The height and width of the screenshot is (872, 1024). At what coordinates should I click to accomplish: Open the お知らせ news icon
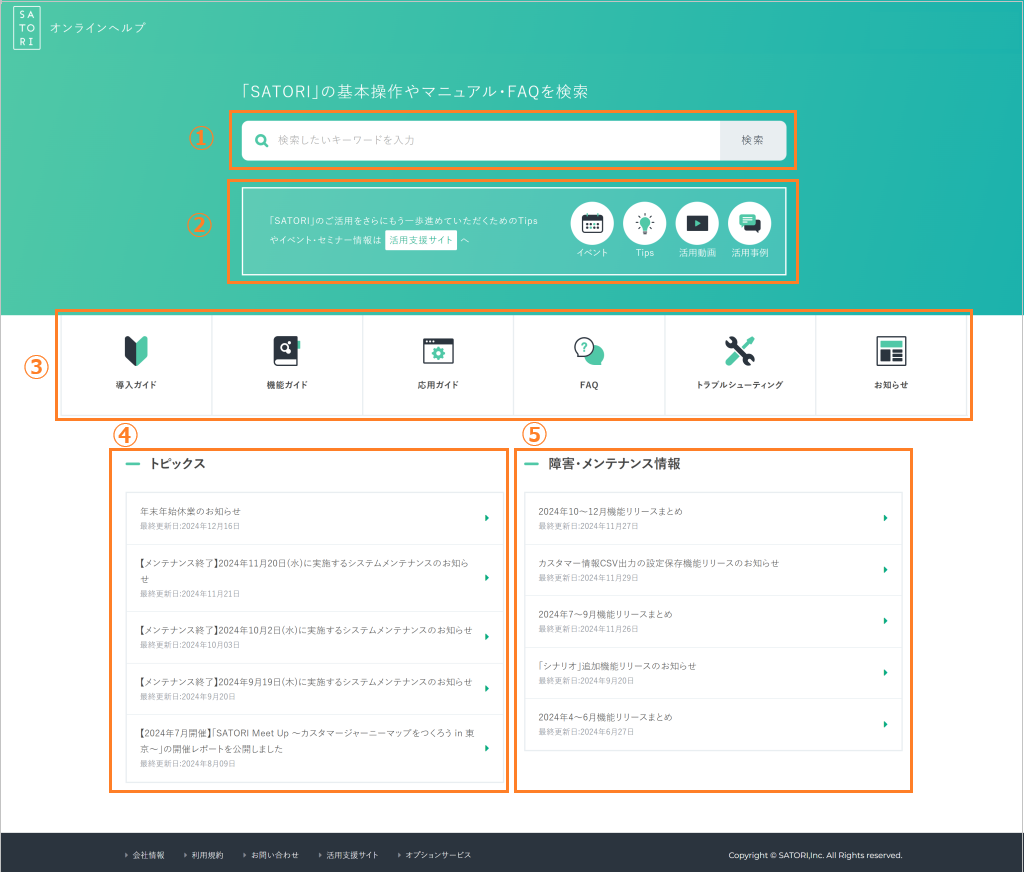(x=891, y=351)
